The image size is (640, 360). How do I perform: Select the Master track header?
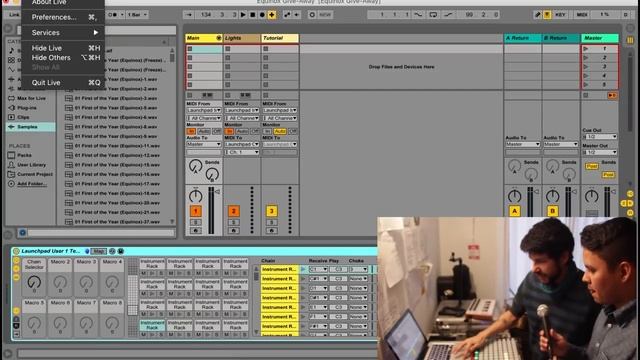[600, 38]
